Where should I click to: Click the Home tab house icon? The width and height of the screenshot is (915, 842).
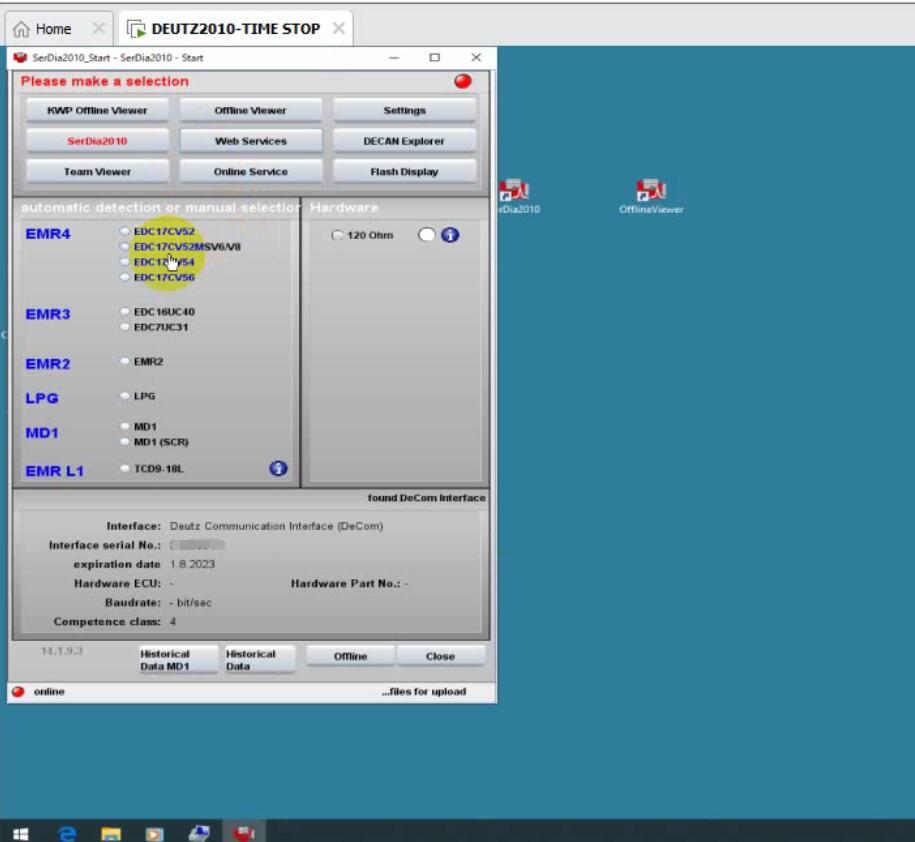point(21,29)
